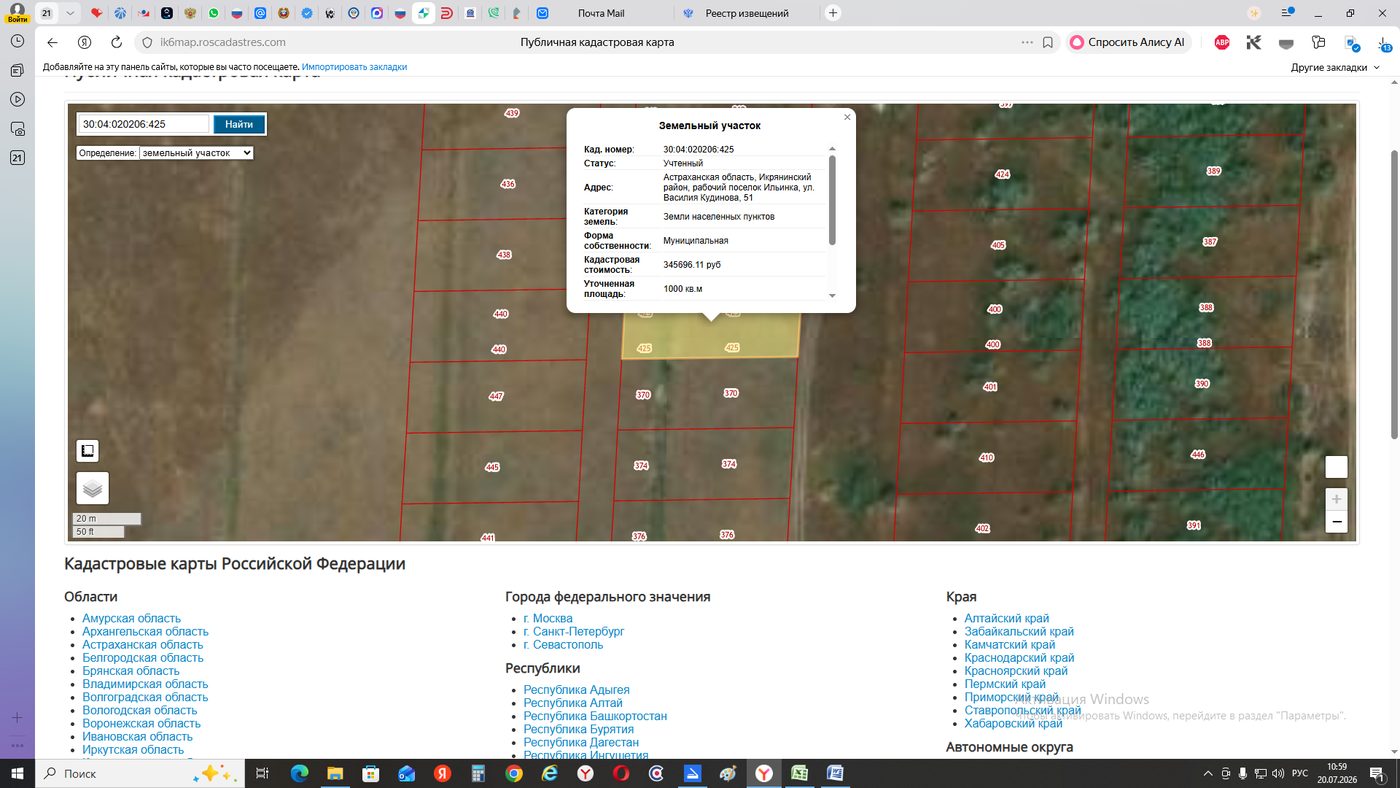Click the browser page reload icon

click(116, 42)
